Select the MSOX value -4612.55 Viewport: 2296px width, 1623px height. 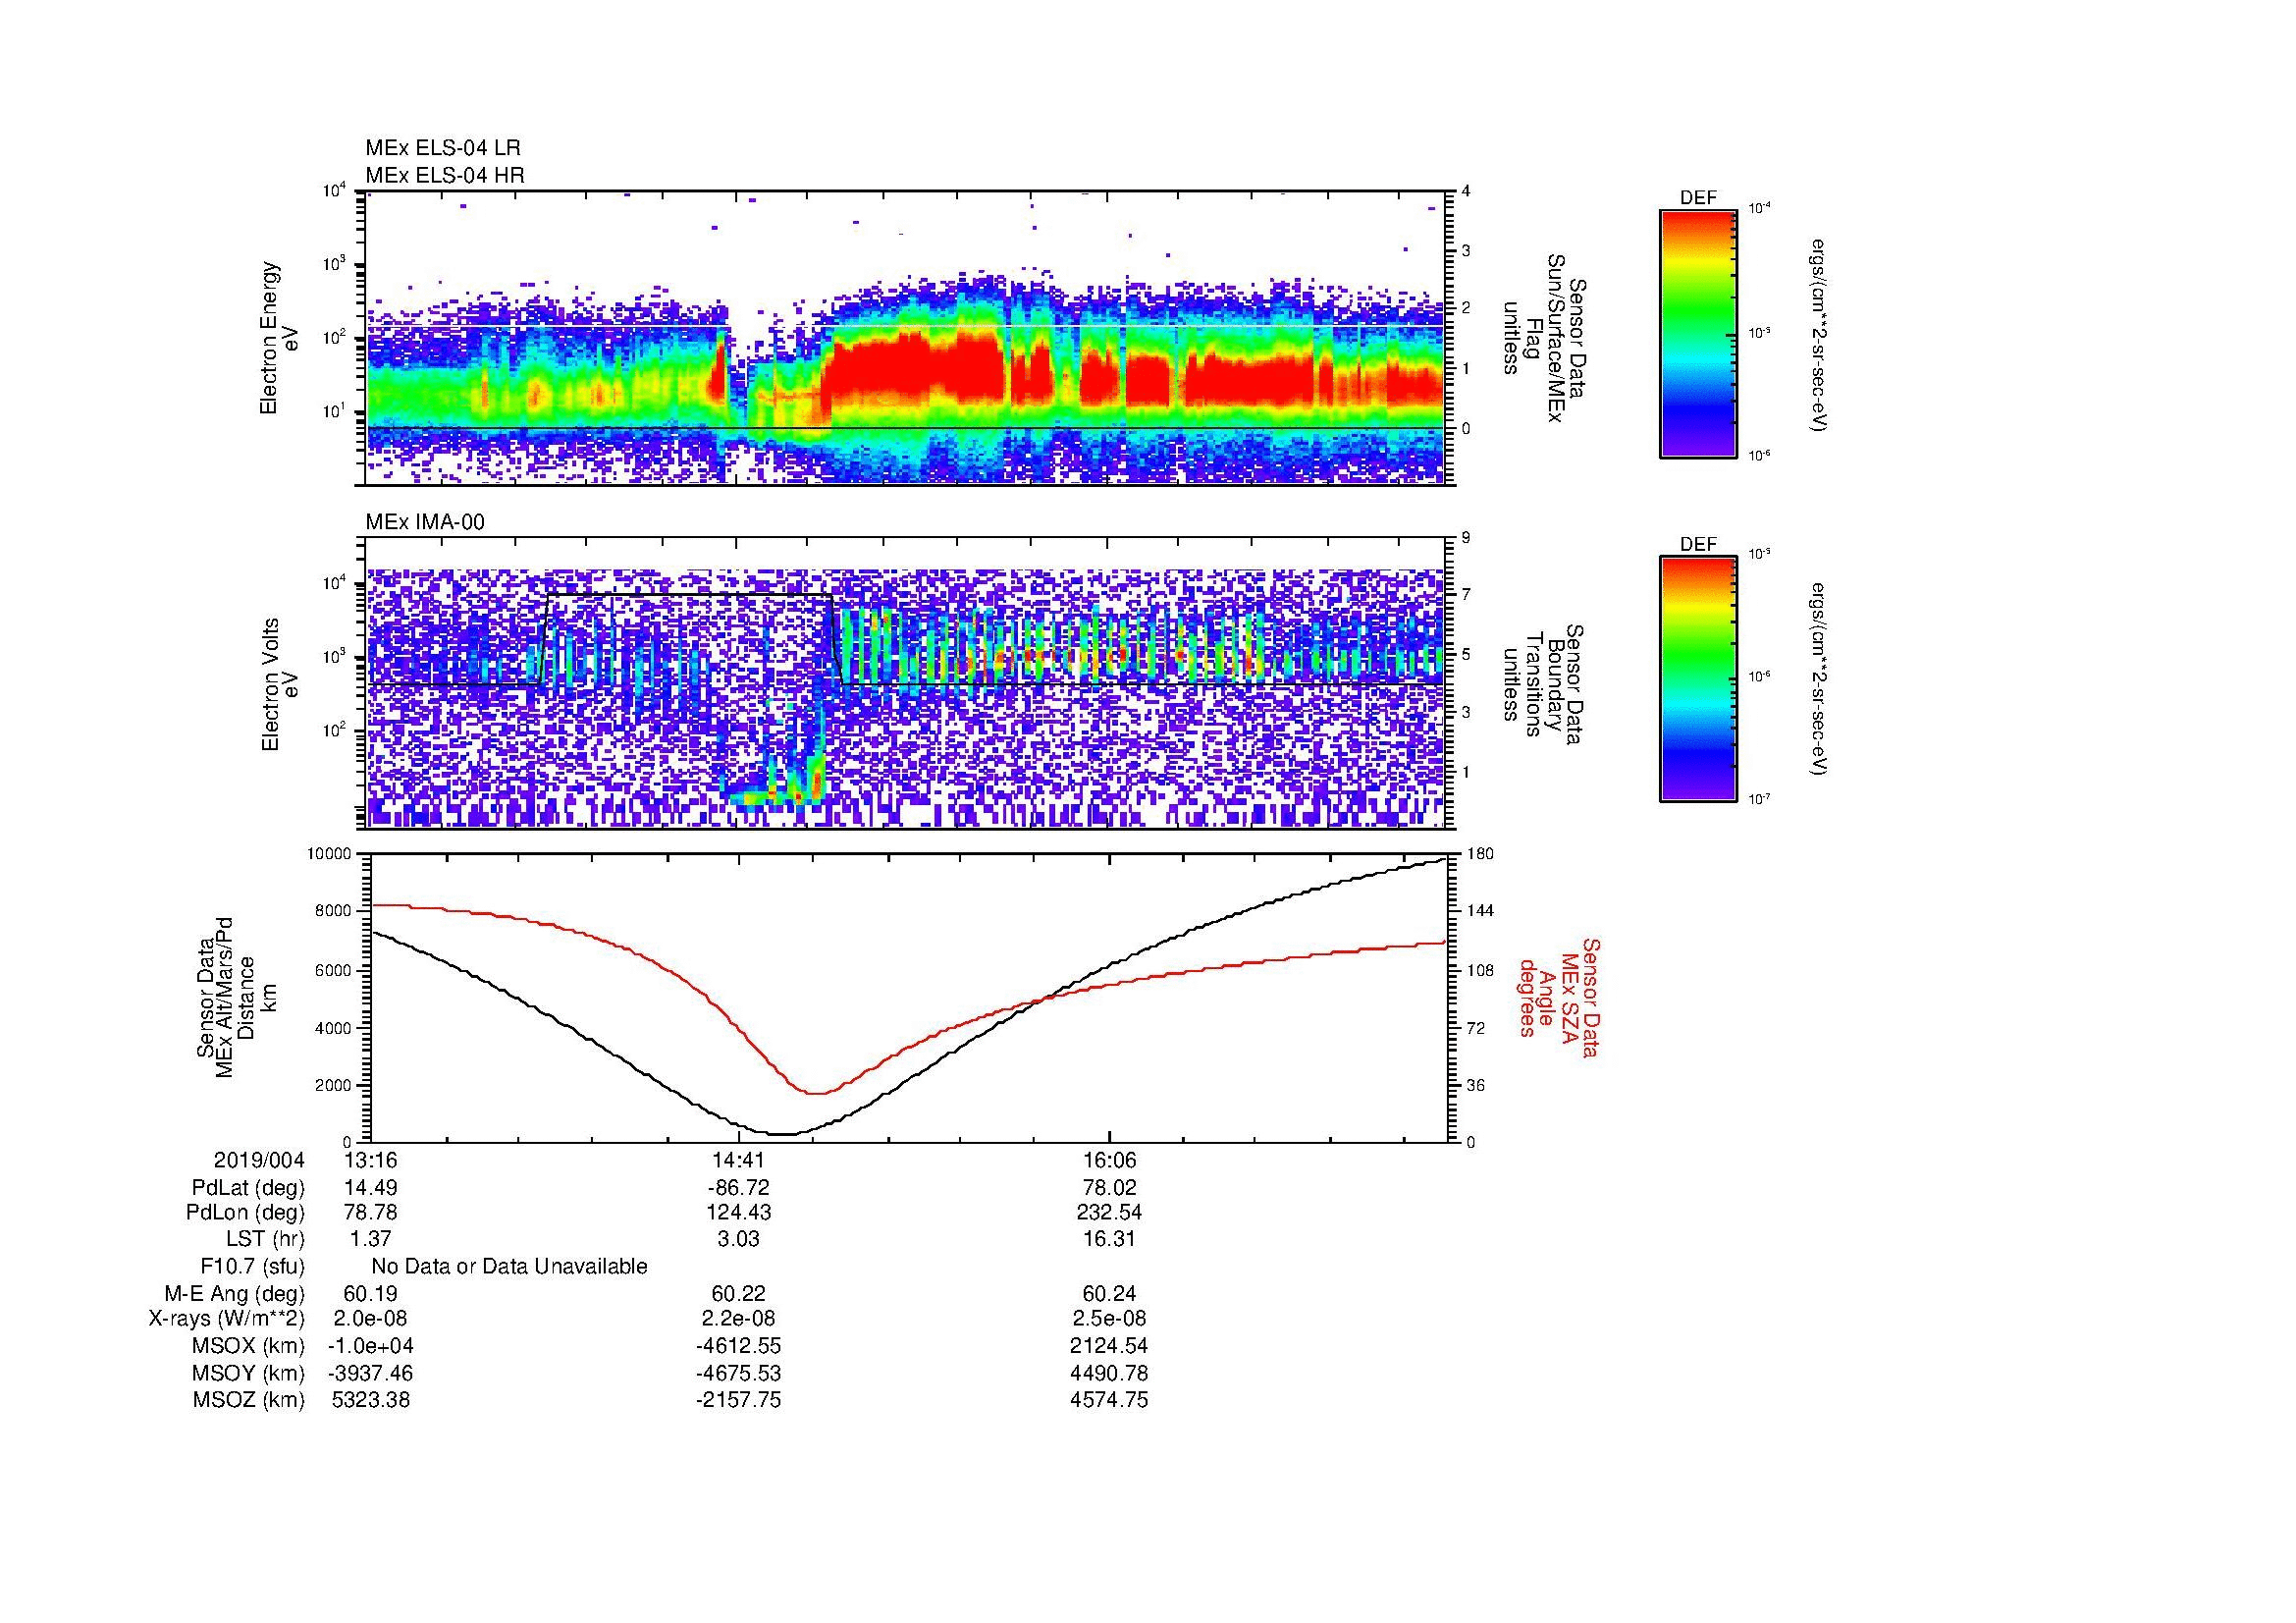click(x=738, y=1346)
